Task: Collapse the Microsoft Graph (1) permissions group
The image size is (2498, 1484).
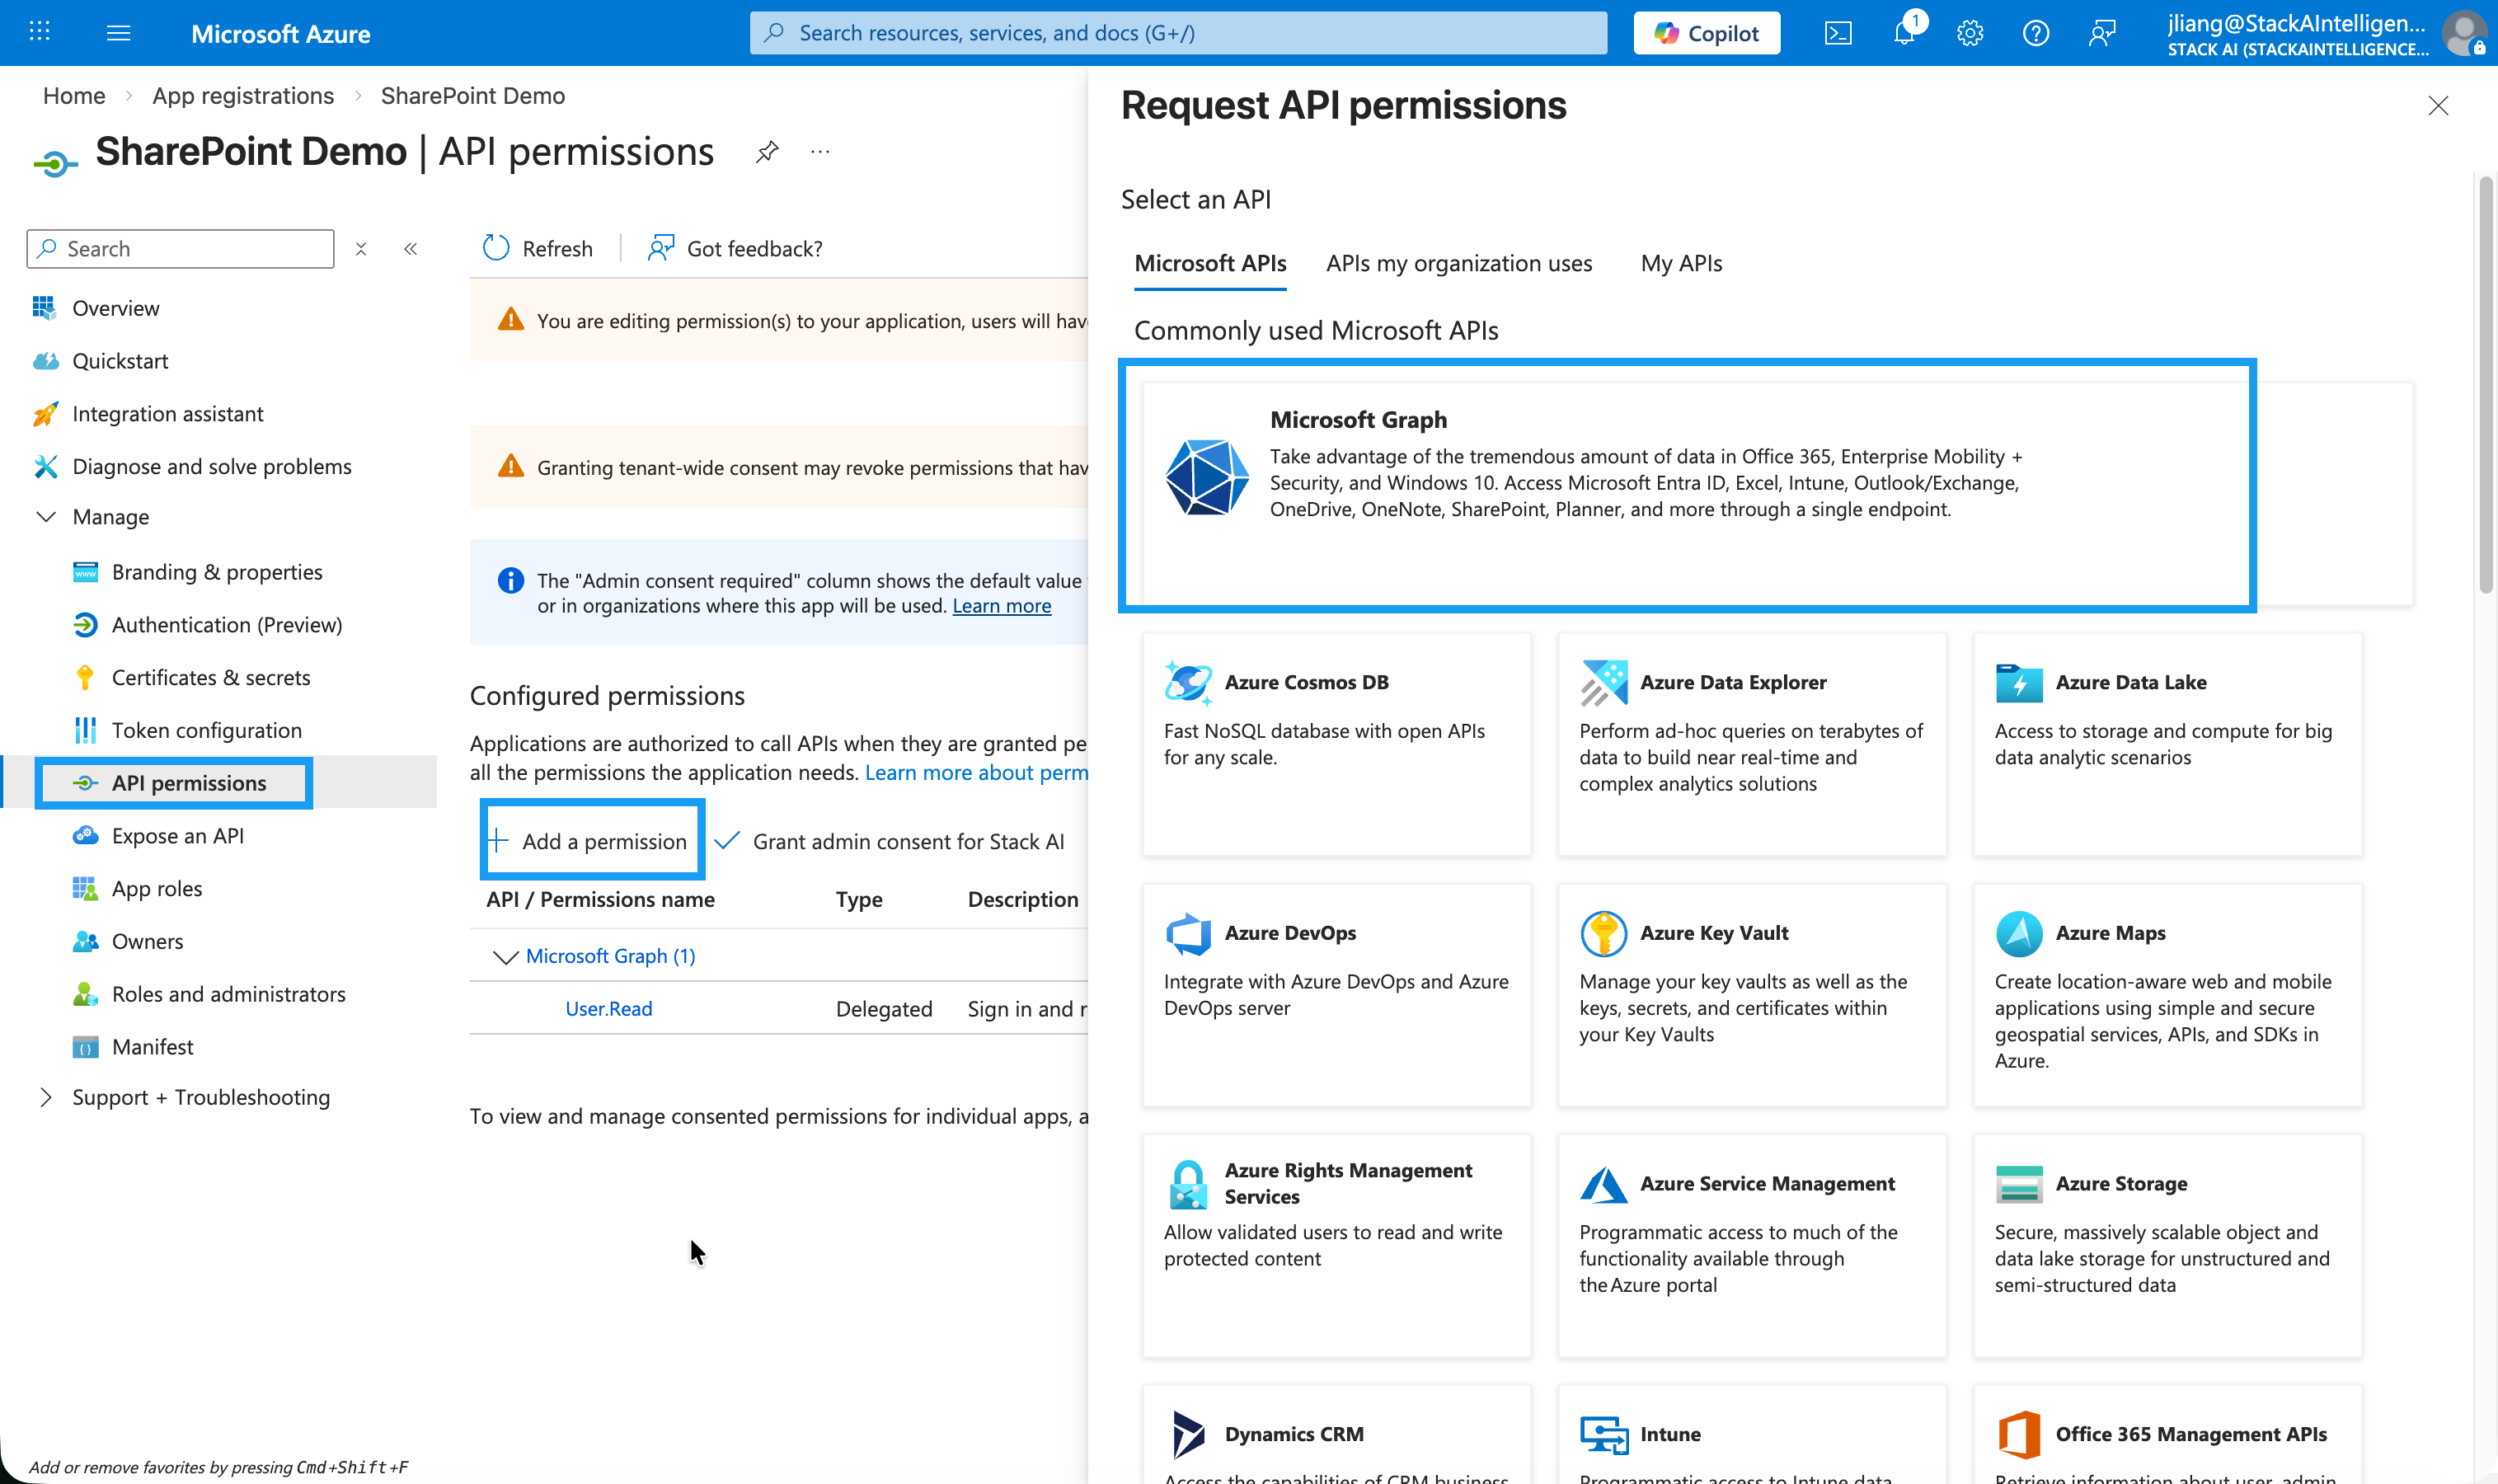Action: pyautogui.click(x=506, y=957)
